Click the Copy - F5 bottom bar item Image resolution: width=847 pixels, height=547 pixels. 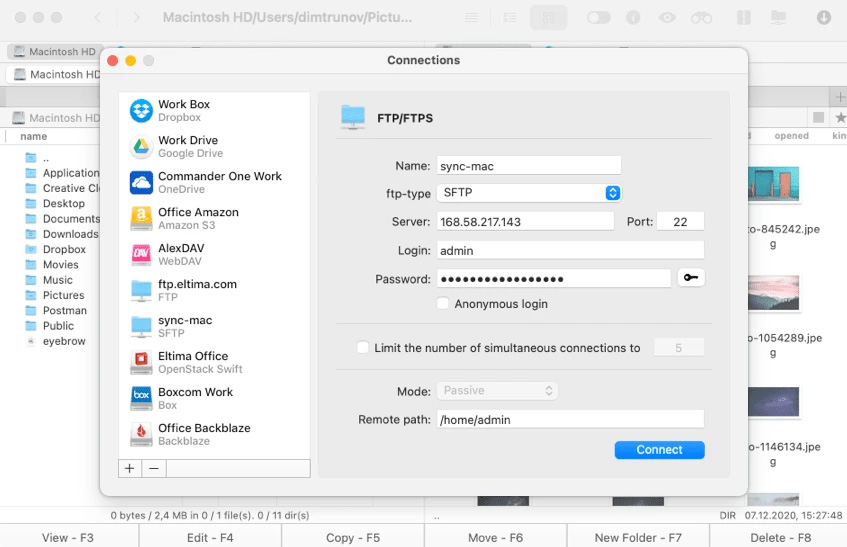353,537
